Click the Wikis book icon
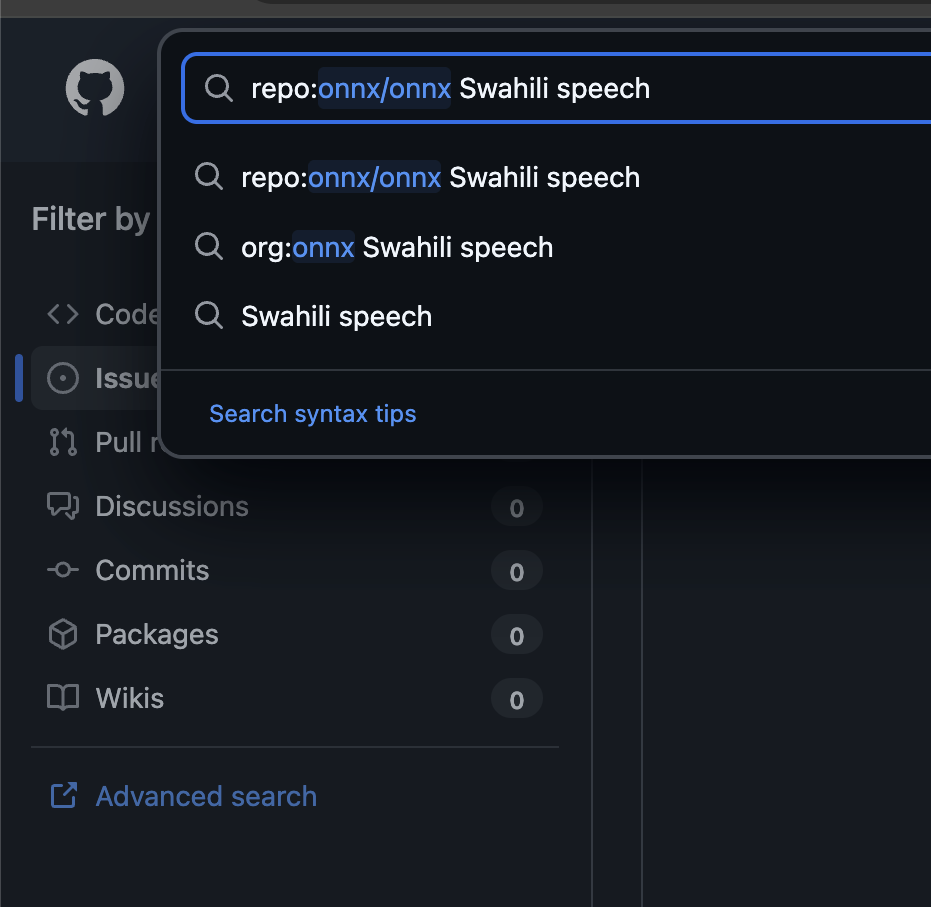 click(x=63, y=698)
